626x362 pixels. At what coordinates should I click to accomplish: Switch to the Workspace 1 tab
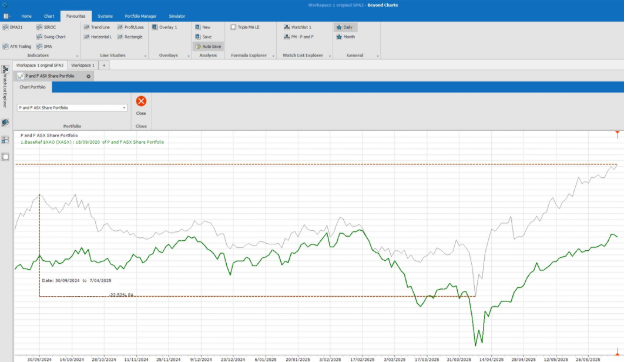(x=83, y=65)
